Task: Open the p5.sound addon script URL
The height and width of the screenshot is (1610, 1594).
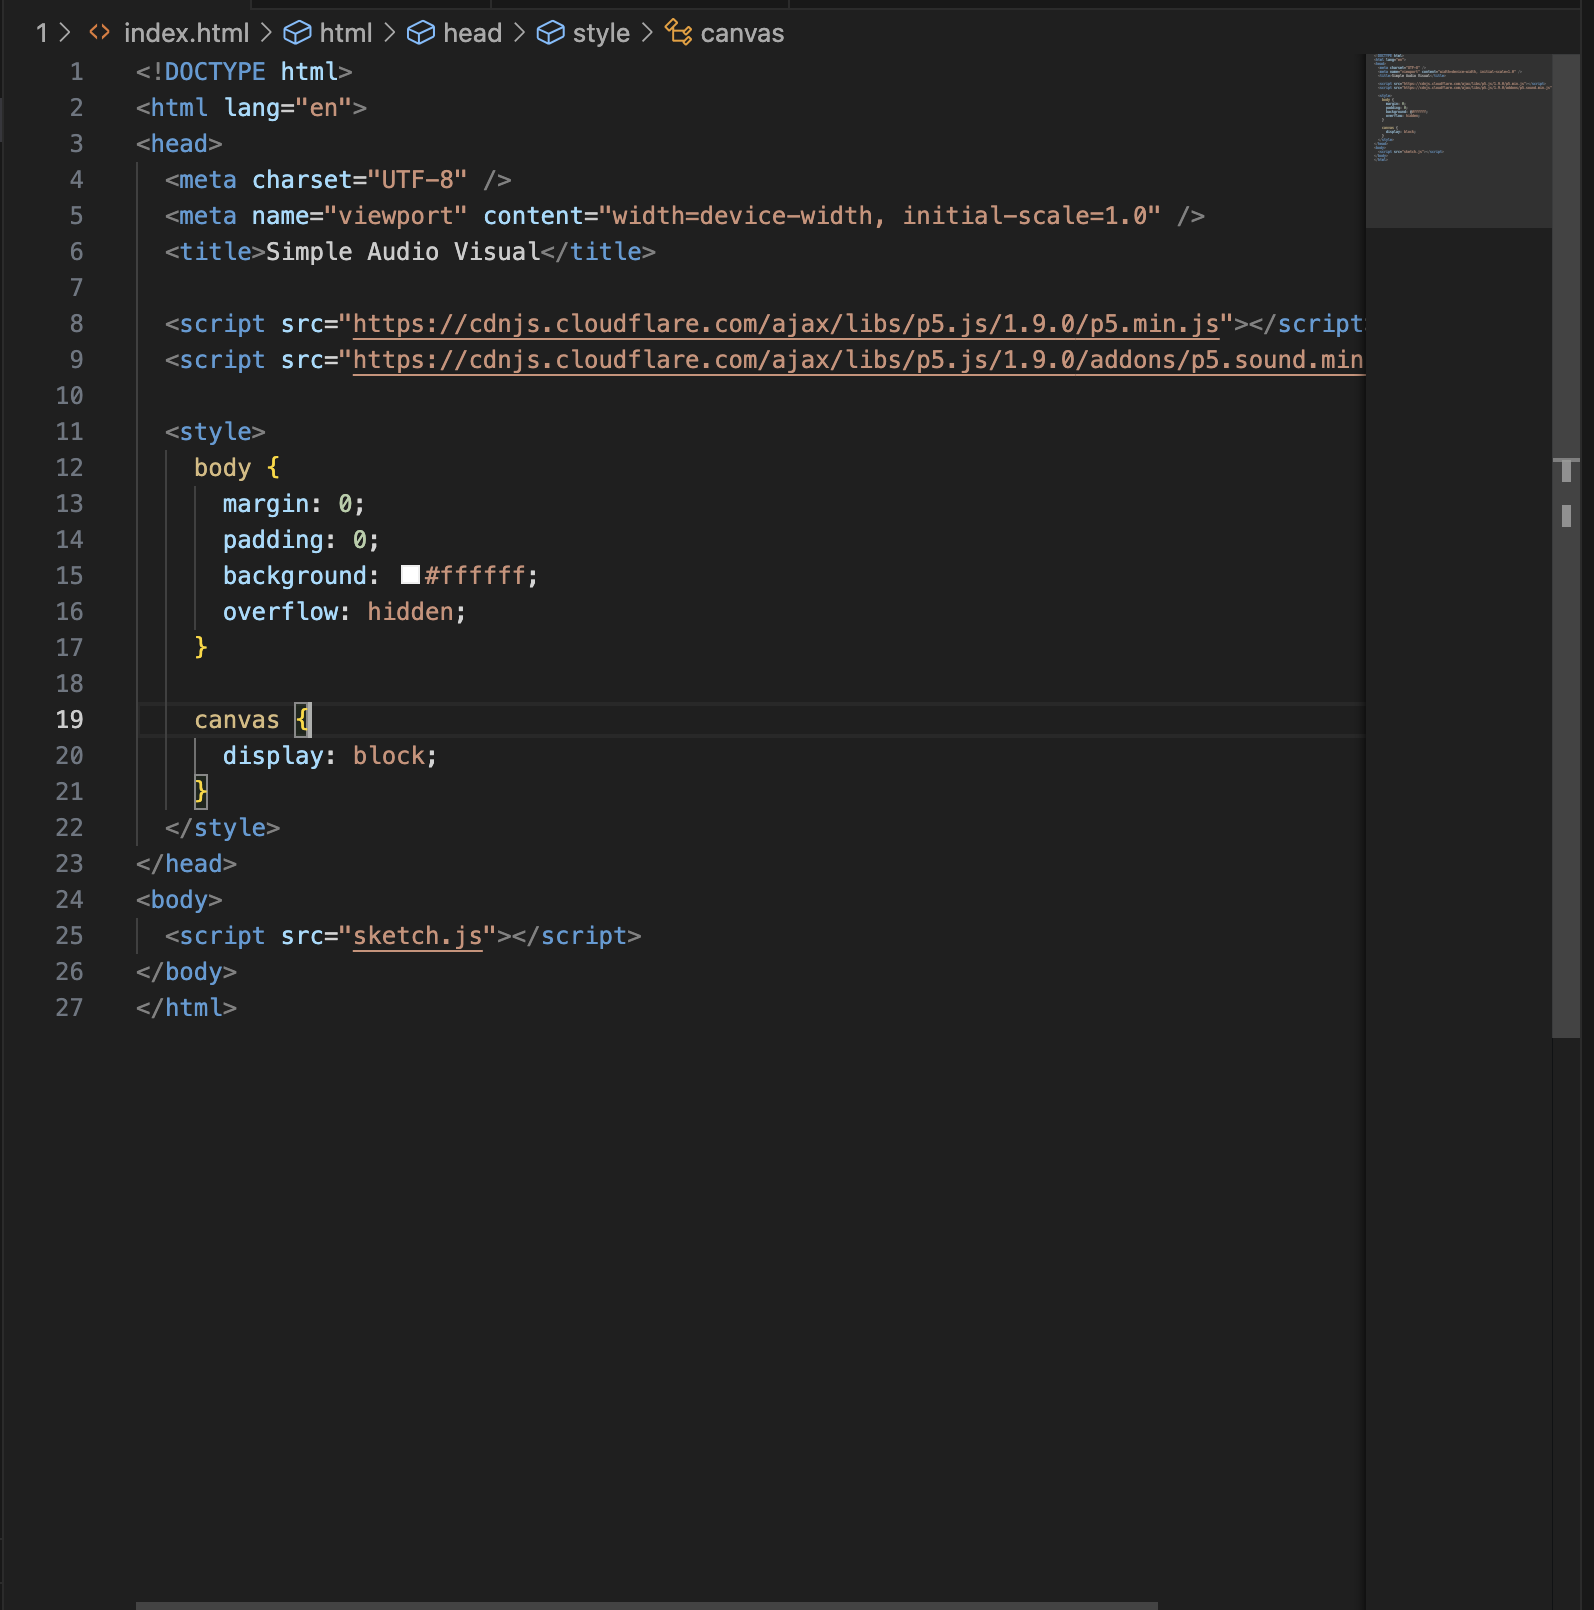Action: tap(857, 360)
